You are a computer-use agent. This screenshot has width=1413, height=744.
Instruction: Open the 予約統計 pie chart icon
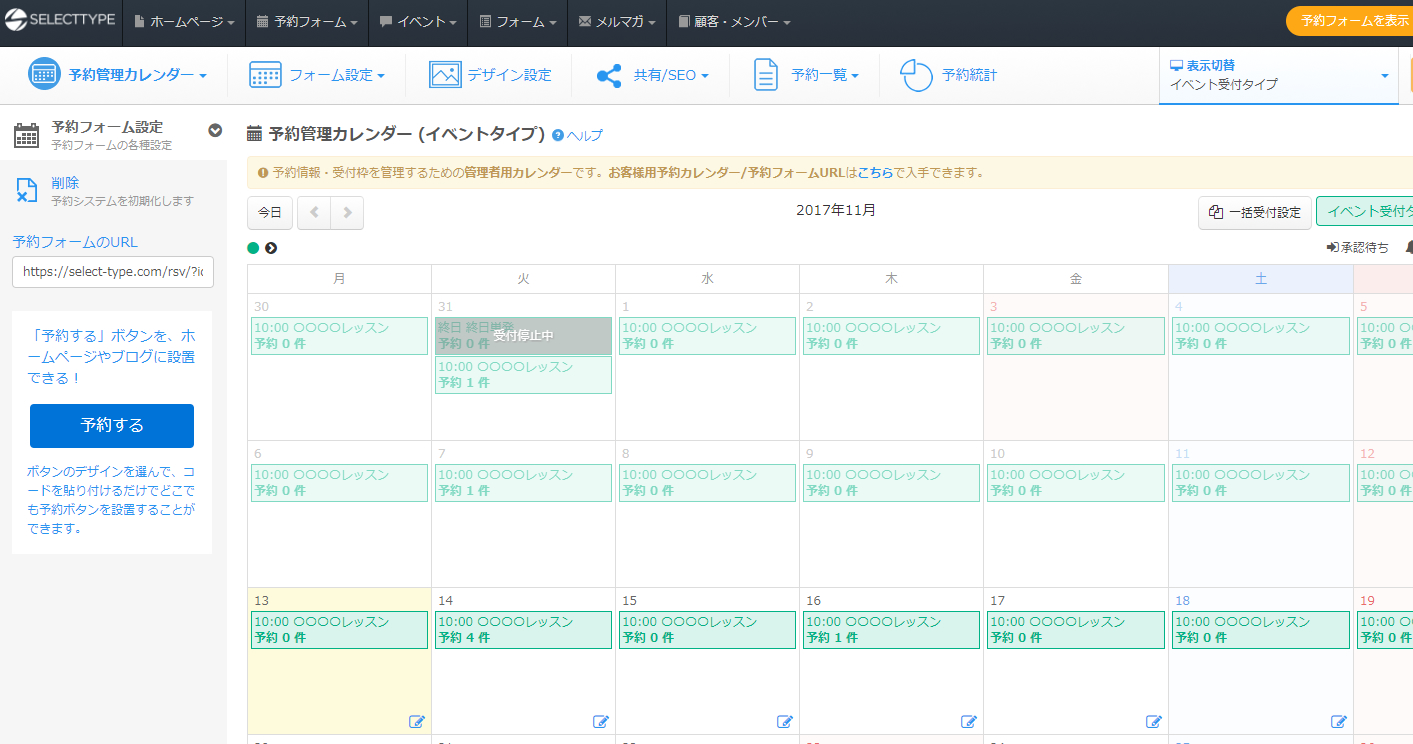click(917, 75)
